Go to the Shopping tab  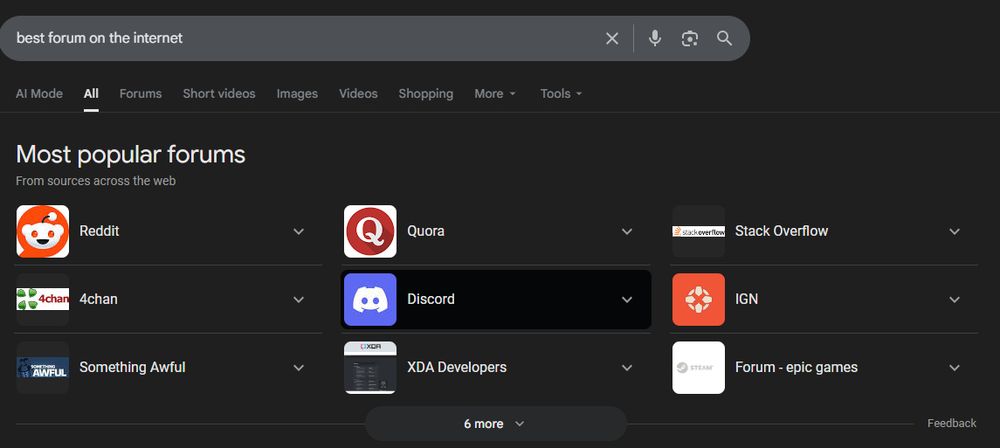(x=426, y=94)
